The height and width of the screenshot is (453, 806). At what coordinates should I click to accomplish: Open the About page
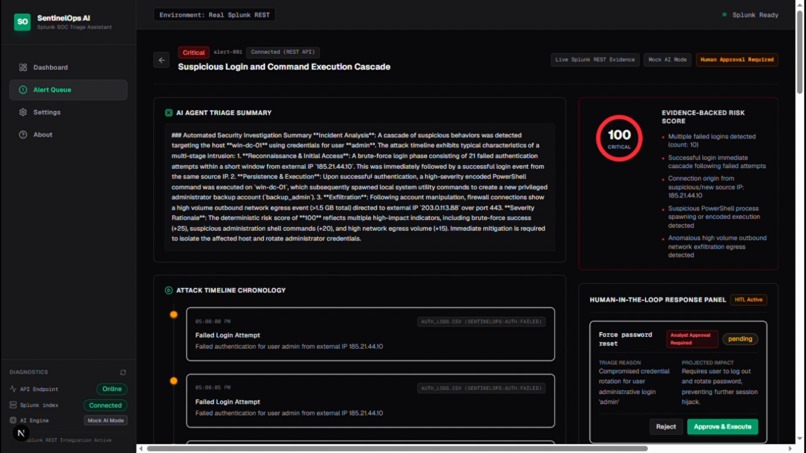pyautogui.click(x=68, y=135)
